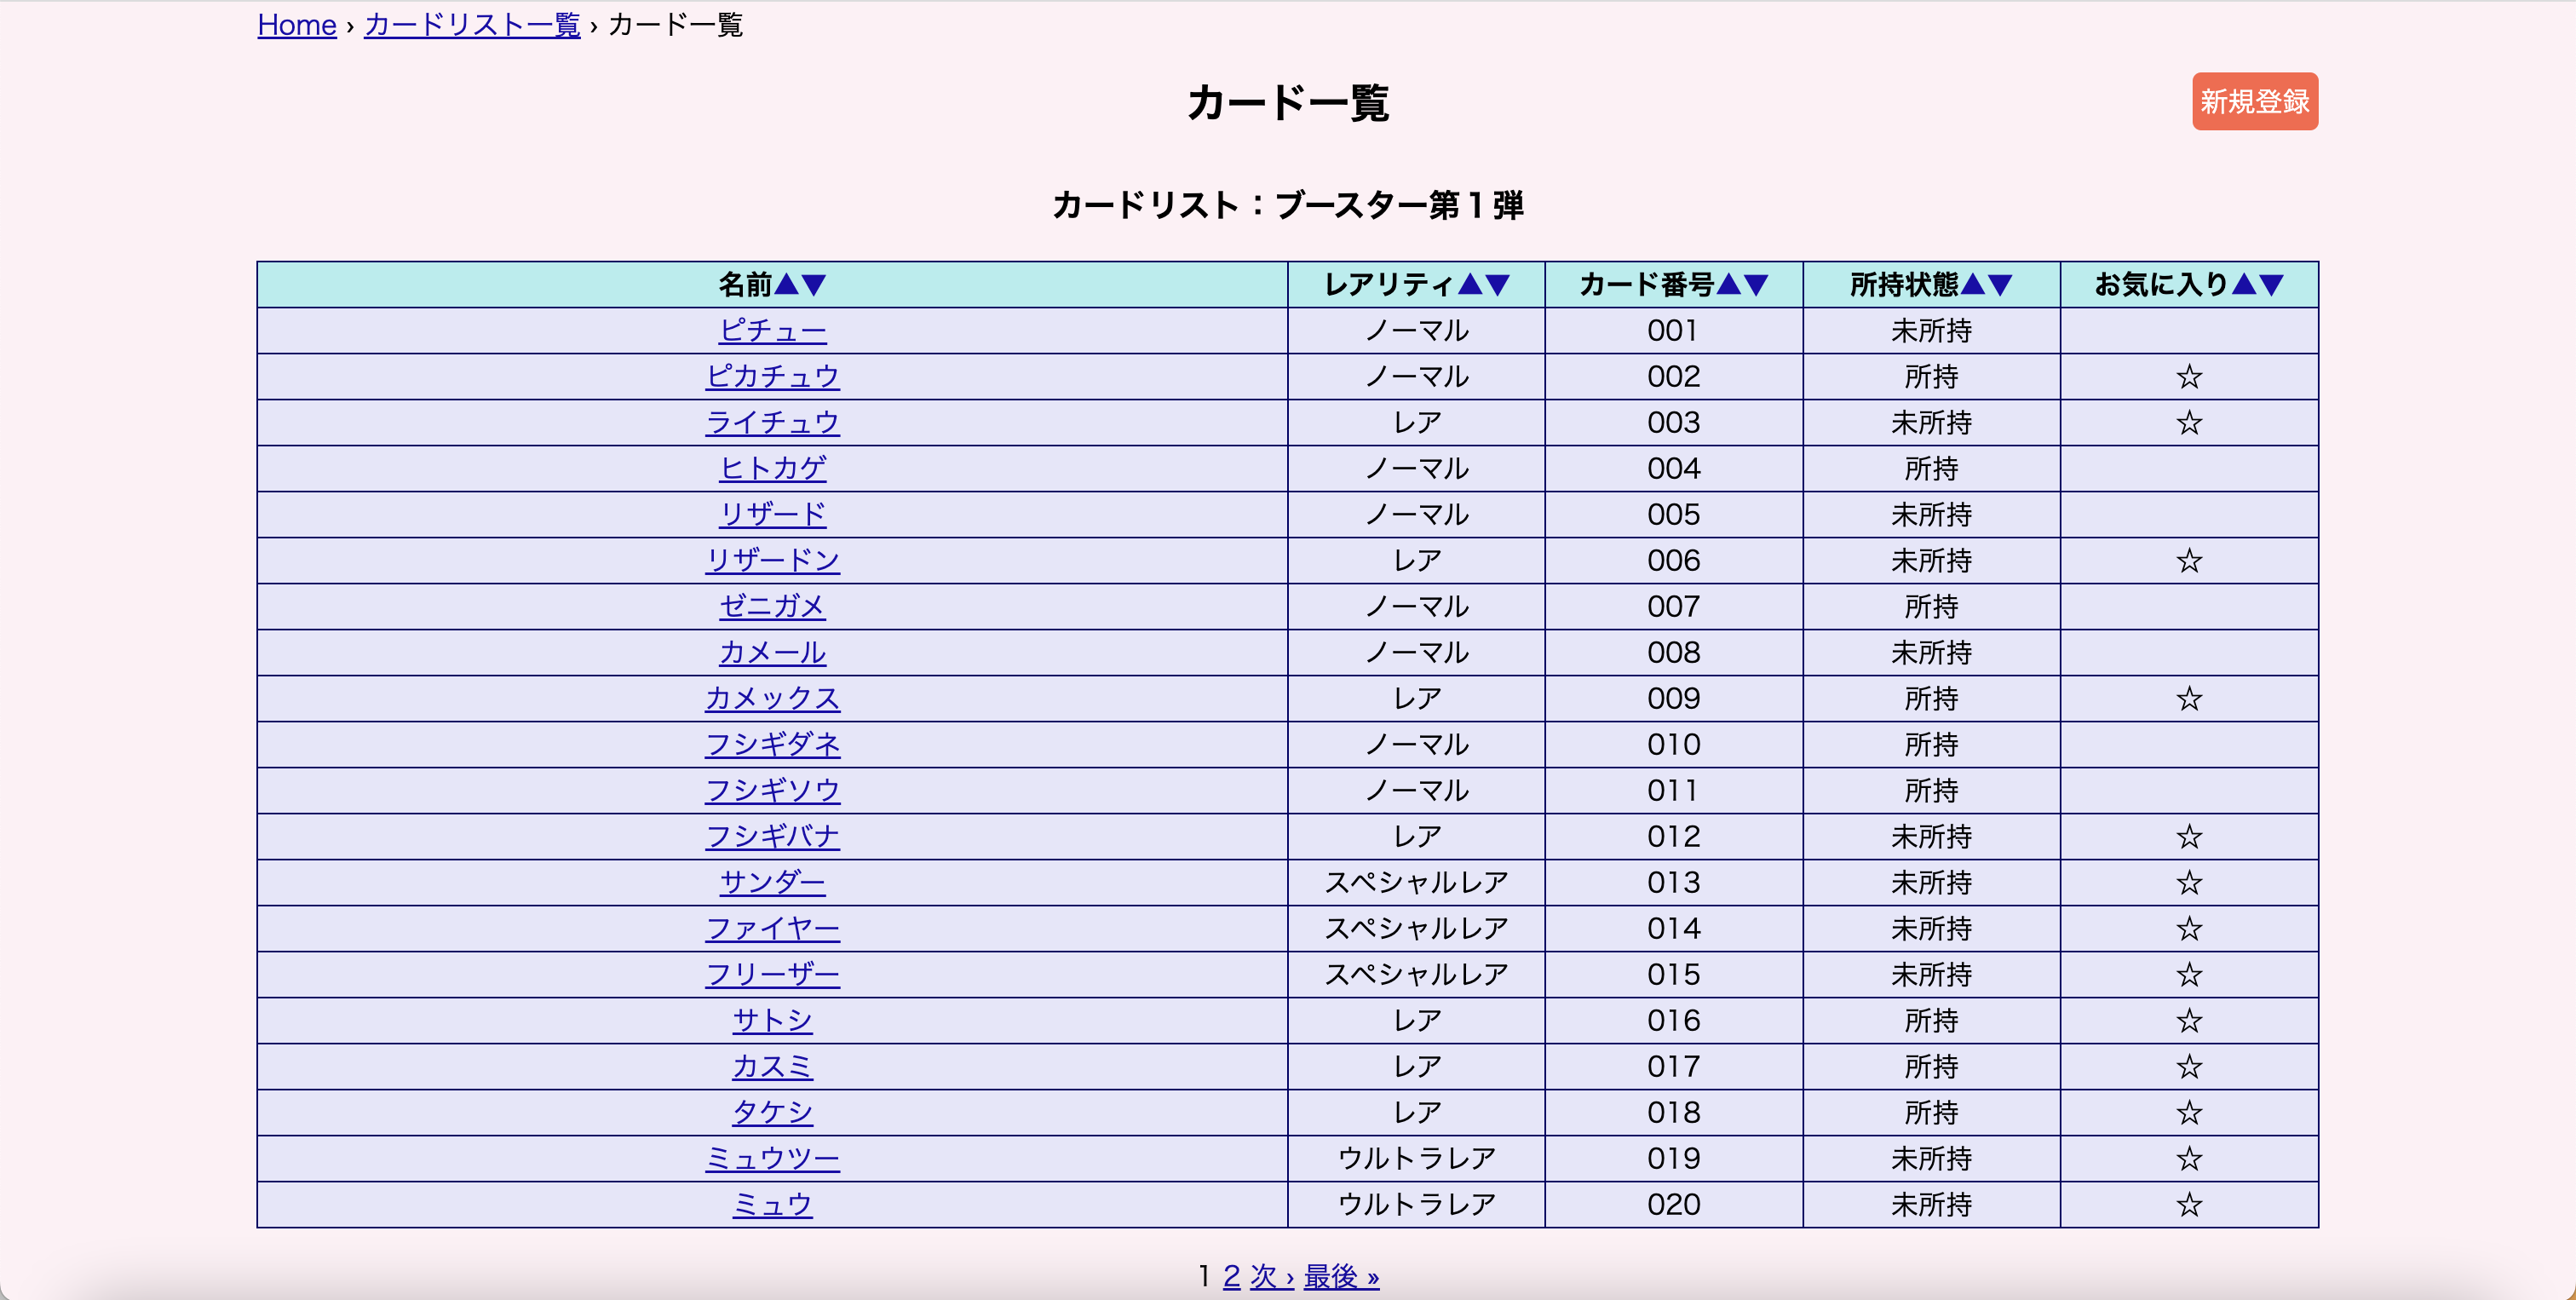Screen dimensions: 2576x1300
Task: Sort rarity column descending arrow
Action: pyautogui.click(x=1497, y=285)
